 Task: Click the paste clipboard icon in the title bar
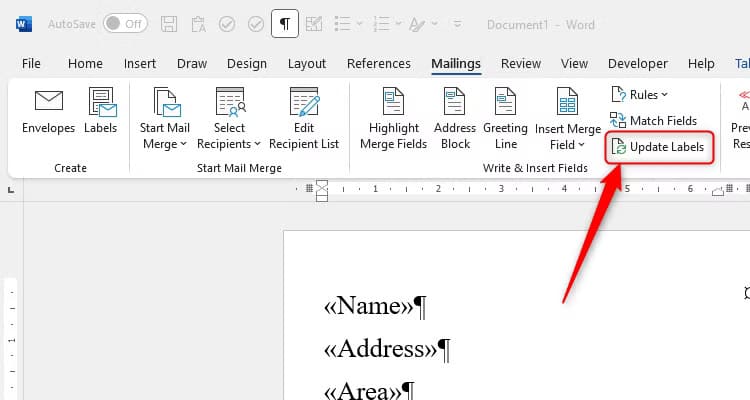198,24
